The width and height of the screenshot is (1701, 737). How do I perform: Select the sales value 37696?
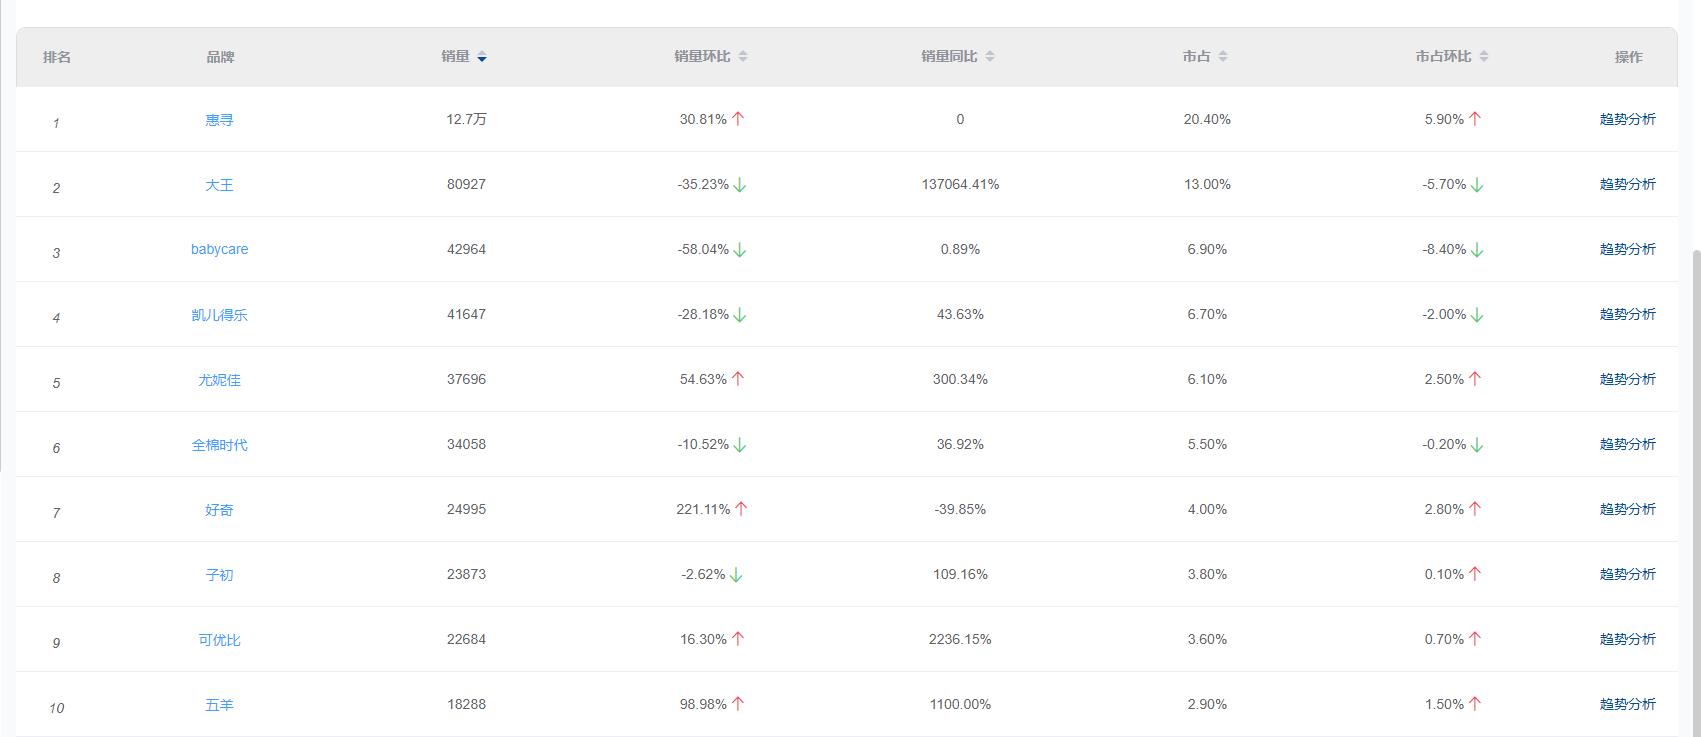coord(466,379)
